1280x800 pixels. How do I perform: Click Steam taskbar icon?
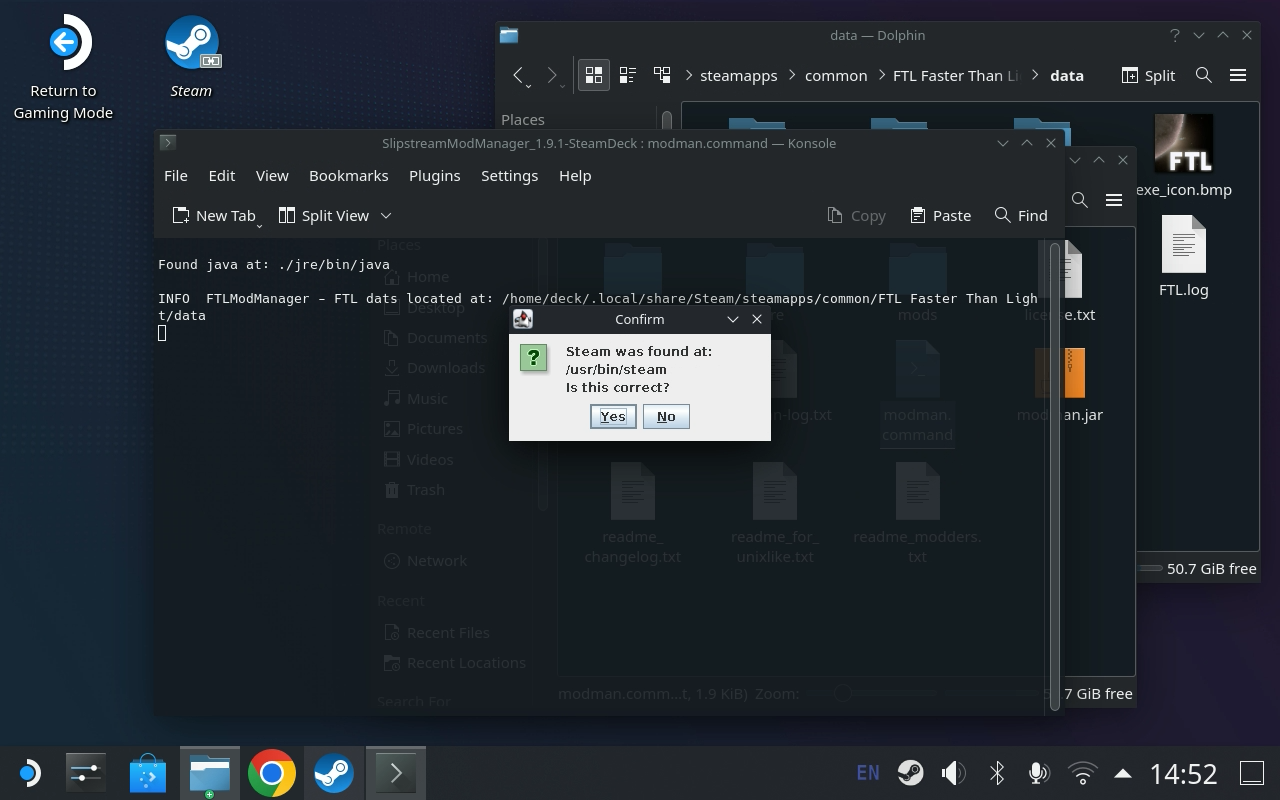point(333,773)
